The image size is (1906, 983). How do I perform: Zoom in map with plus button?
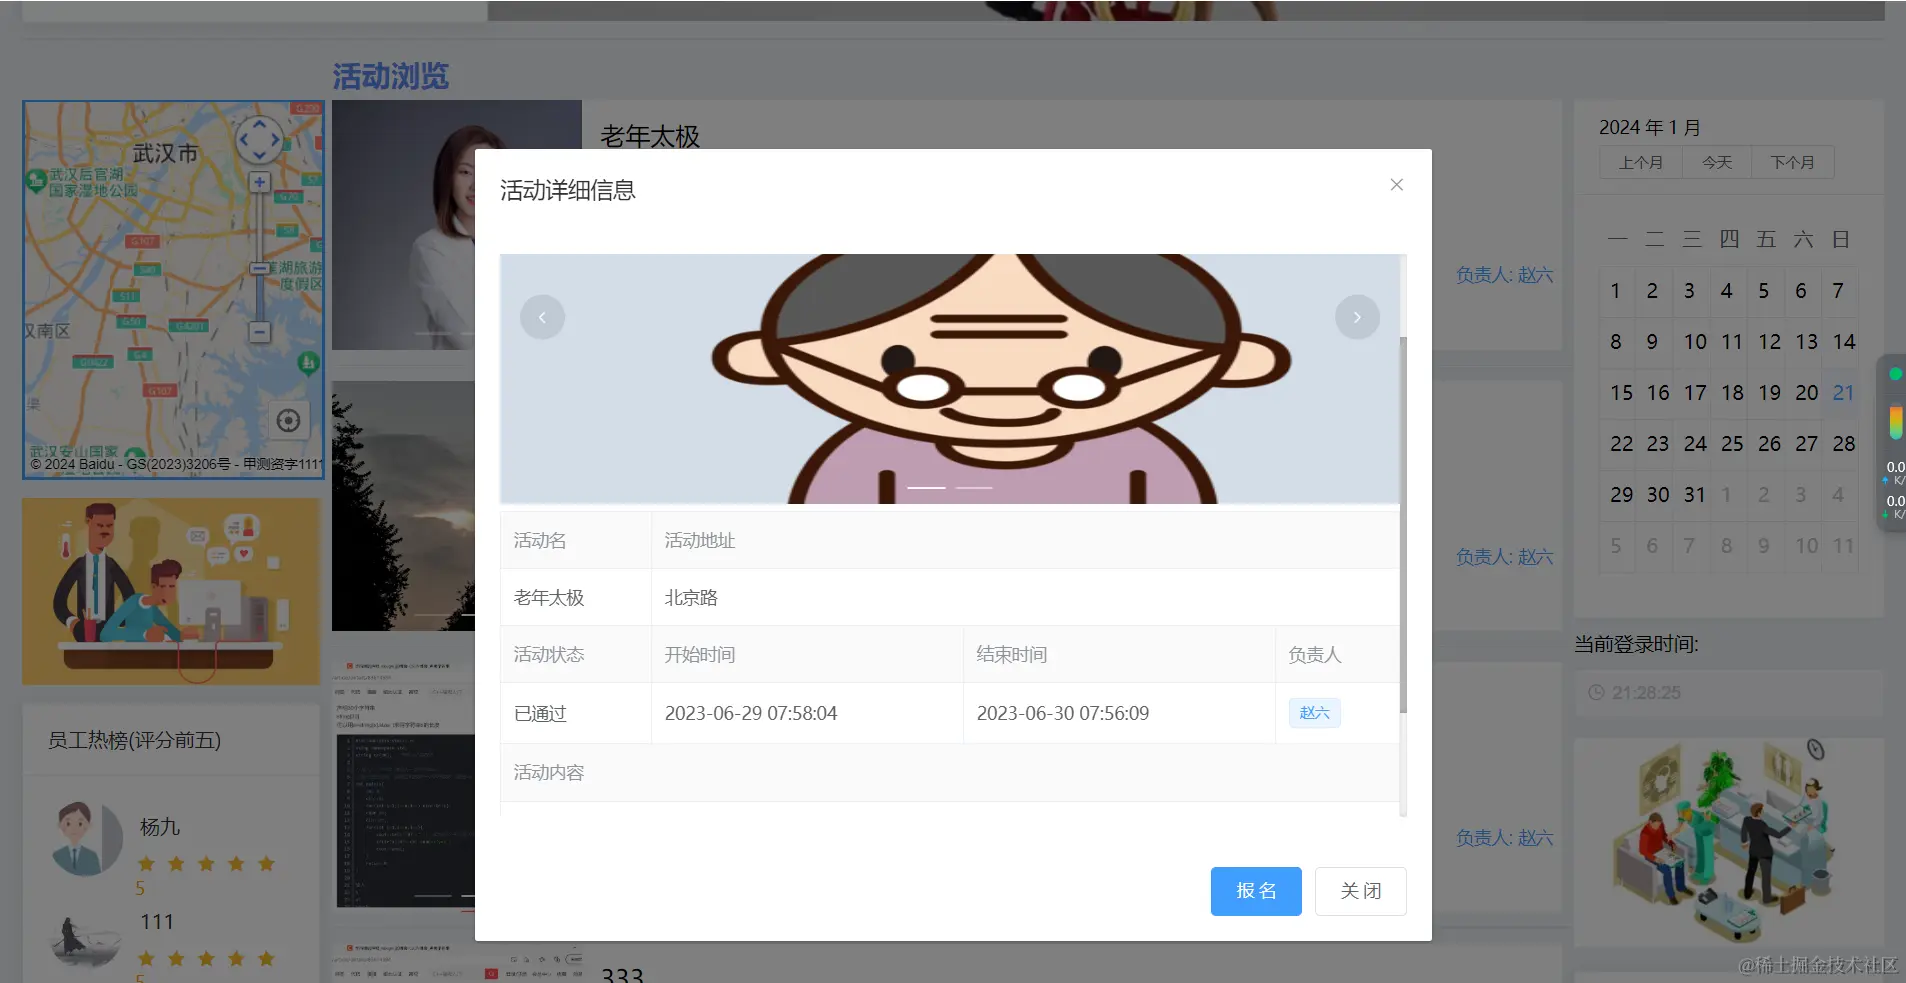coord(259,182)
